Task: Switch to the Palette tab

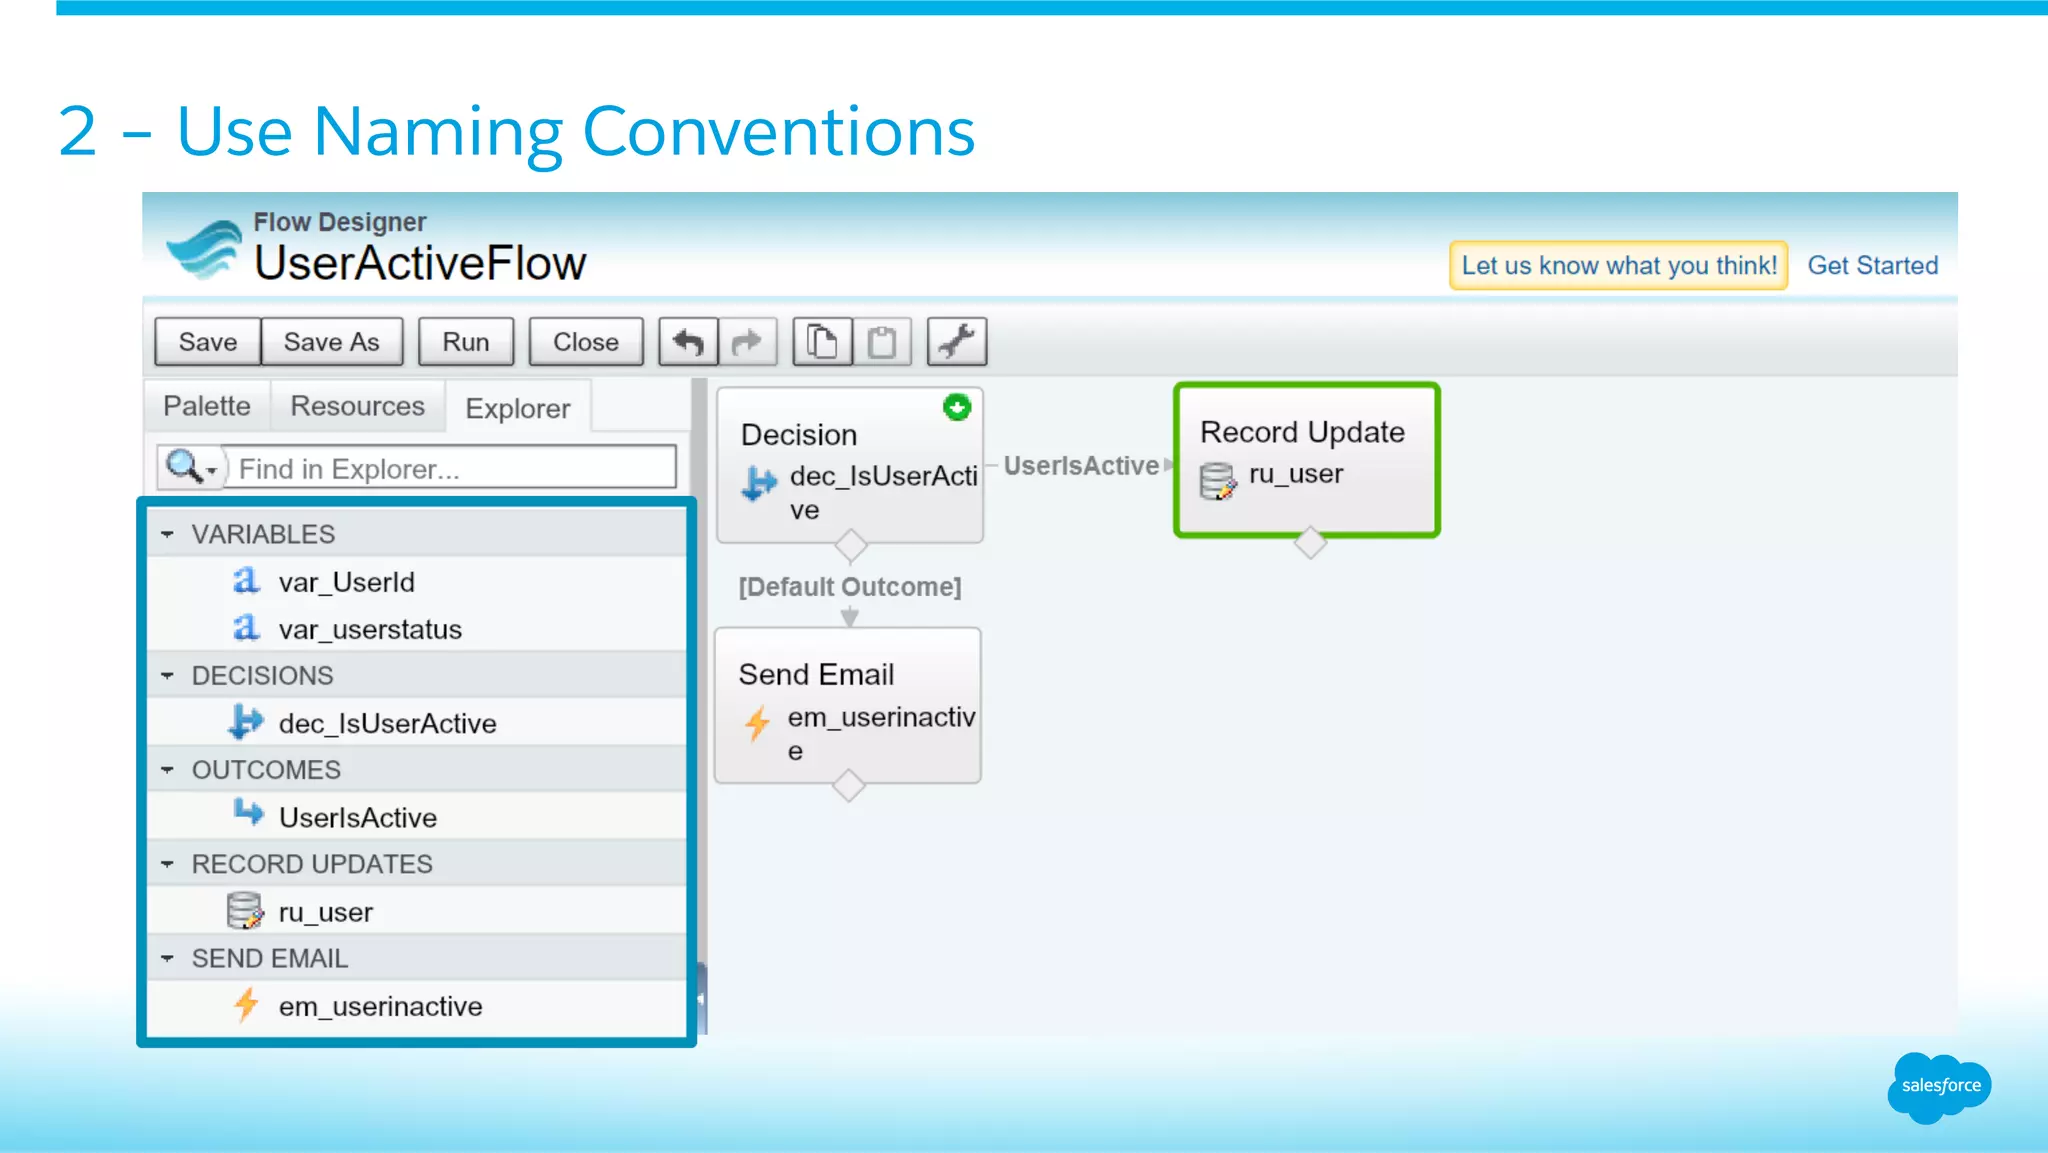Action: (207, 406)
